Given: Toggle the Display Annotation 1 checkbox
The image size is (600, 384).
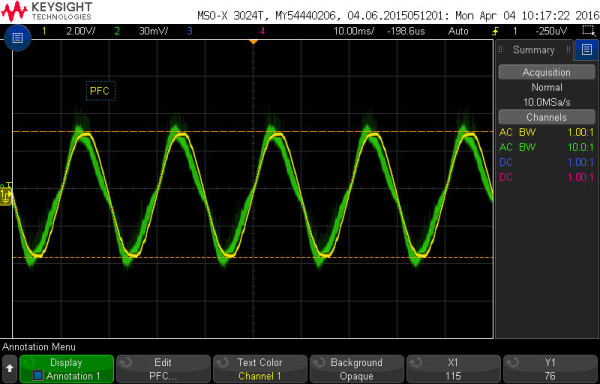Looking at the screenshot, I should [38, 376].
